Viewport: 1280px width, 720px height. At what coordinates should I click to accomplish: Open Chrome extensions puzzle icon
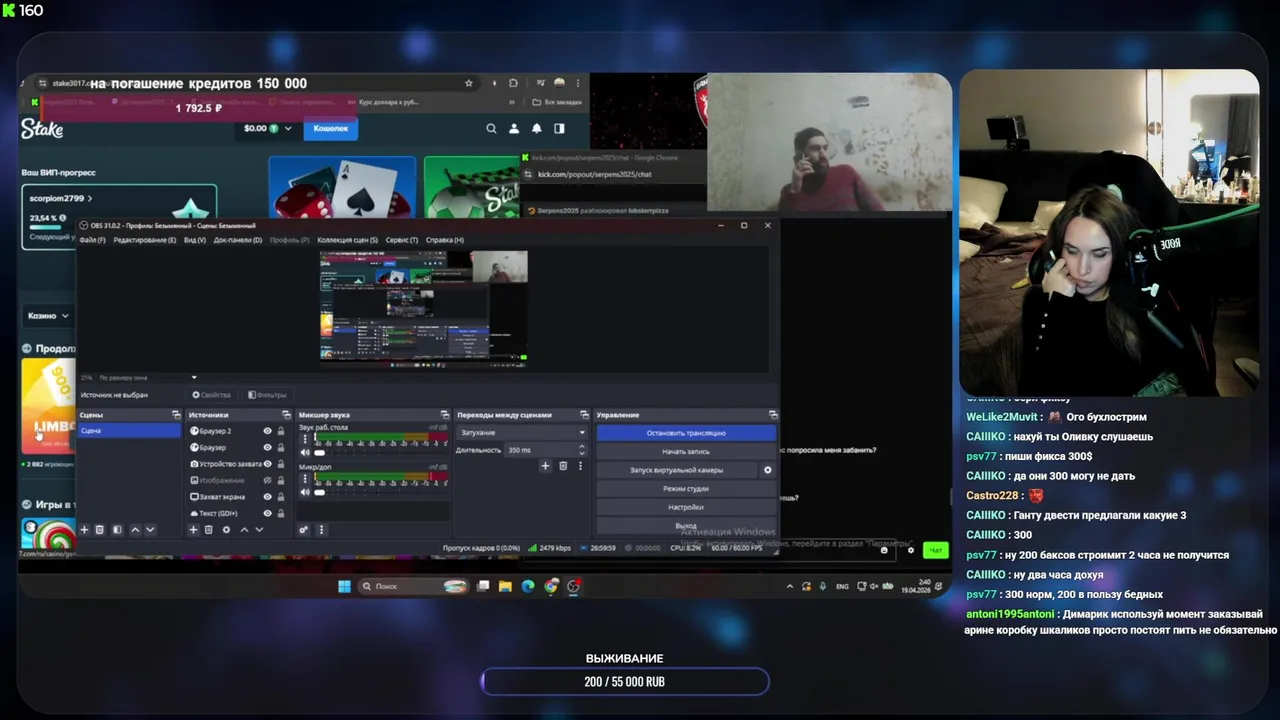click(513, 83)
